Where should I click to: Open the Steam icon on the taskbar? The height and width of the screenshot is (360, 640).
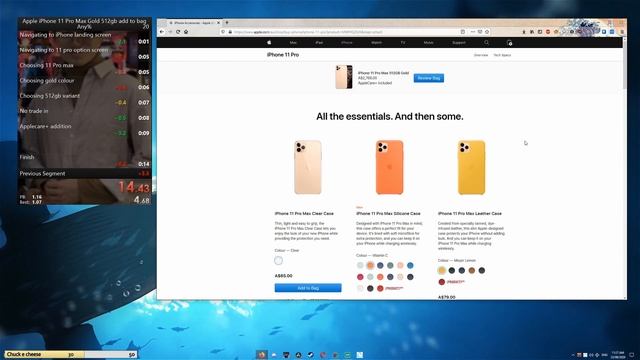[311, 355]
